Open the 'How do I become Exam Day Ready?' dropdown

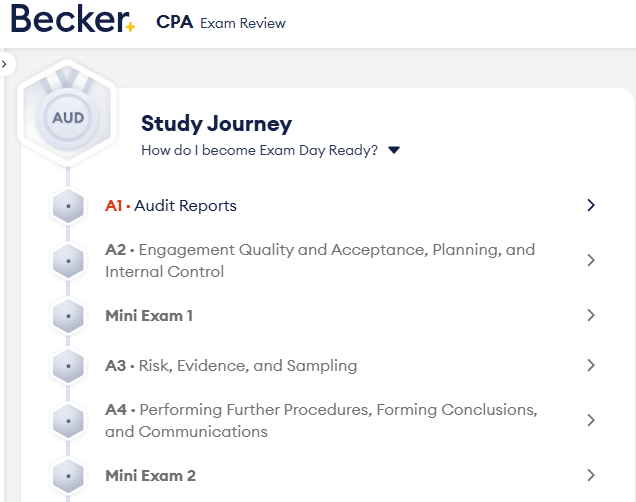[x=393, y=151]
